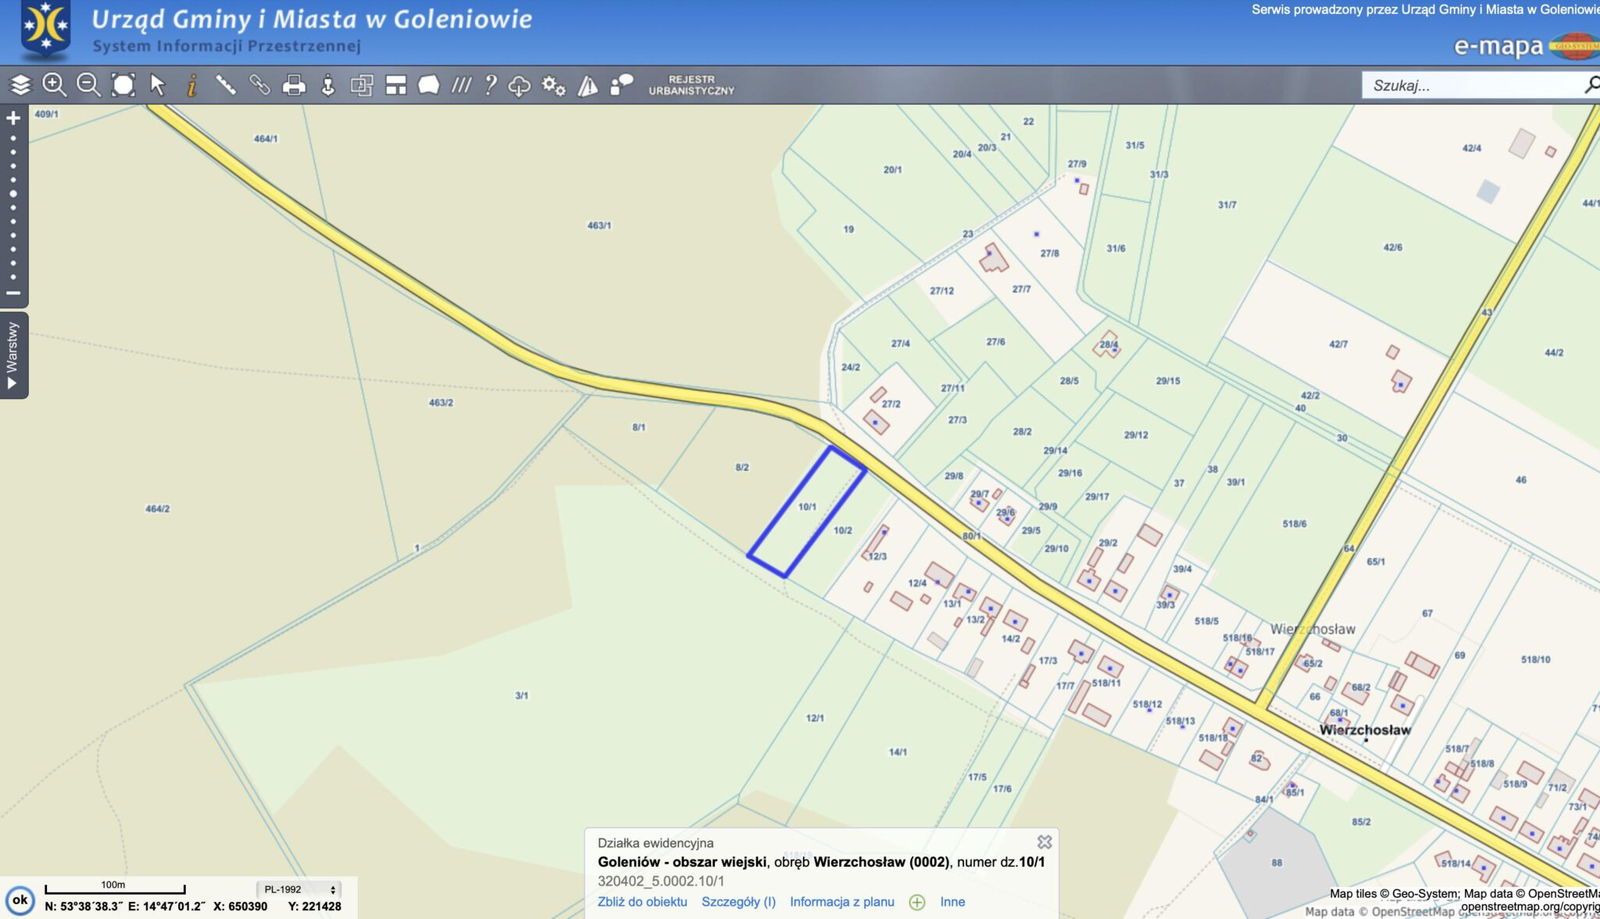
Task: Select the zoom out magnifier tool
Action: 88,85
